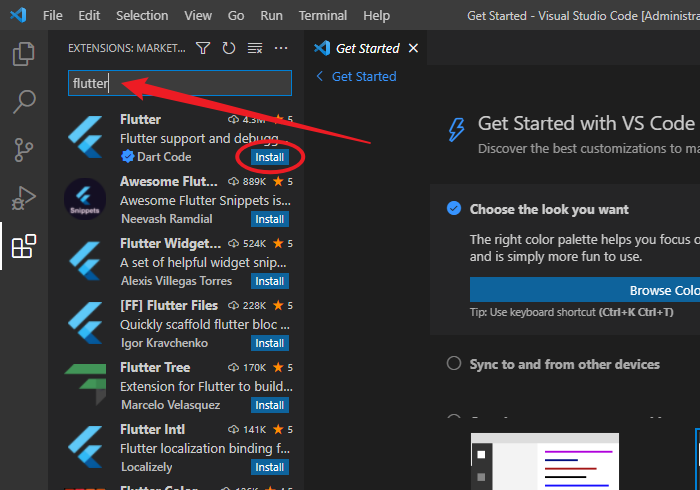Open the Explorer view in activity bar

24,54
